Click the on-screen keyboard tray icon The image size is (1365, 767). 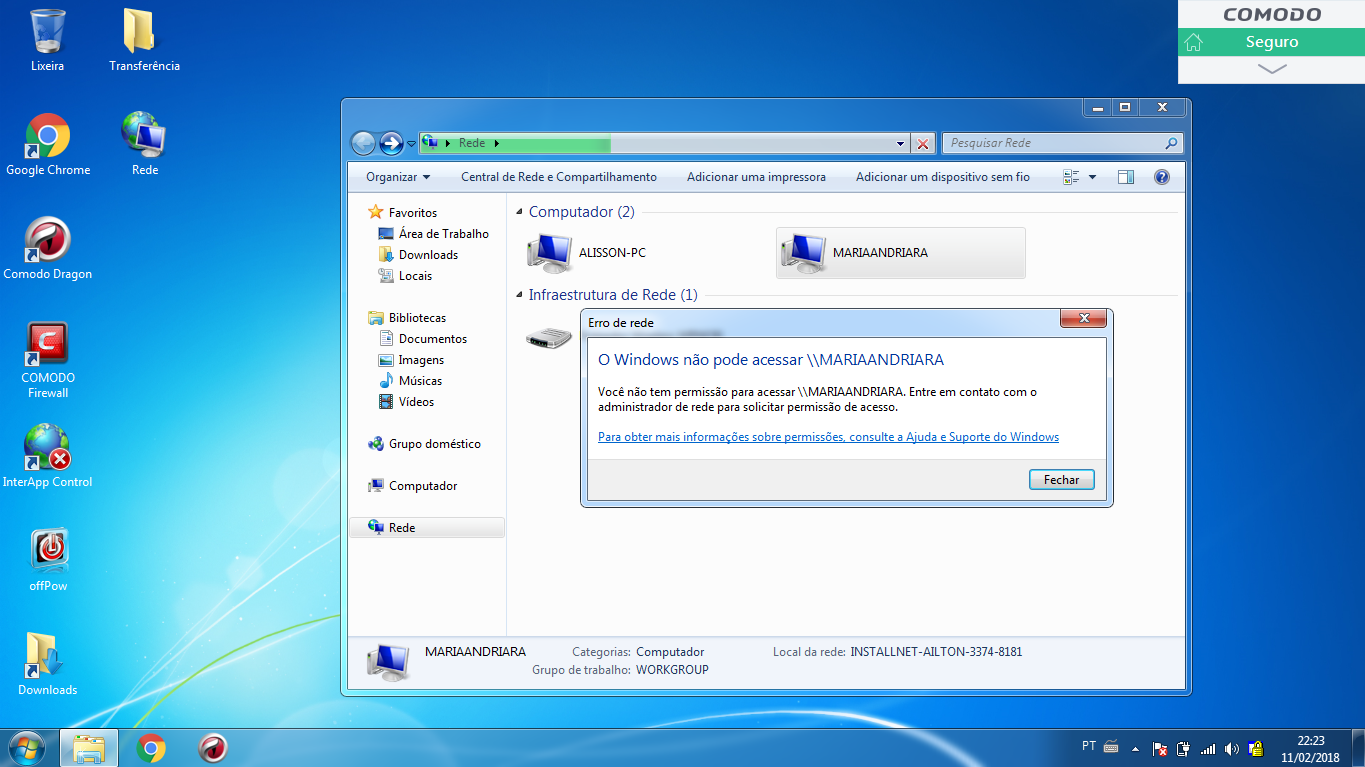1111,747
